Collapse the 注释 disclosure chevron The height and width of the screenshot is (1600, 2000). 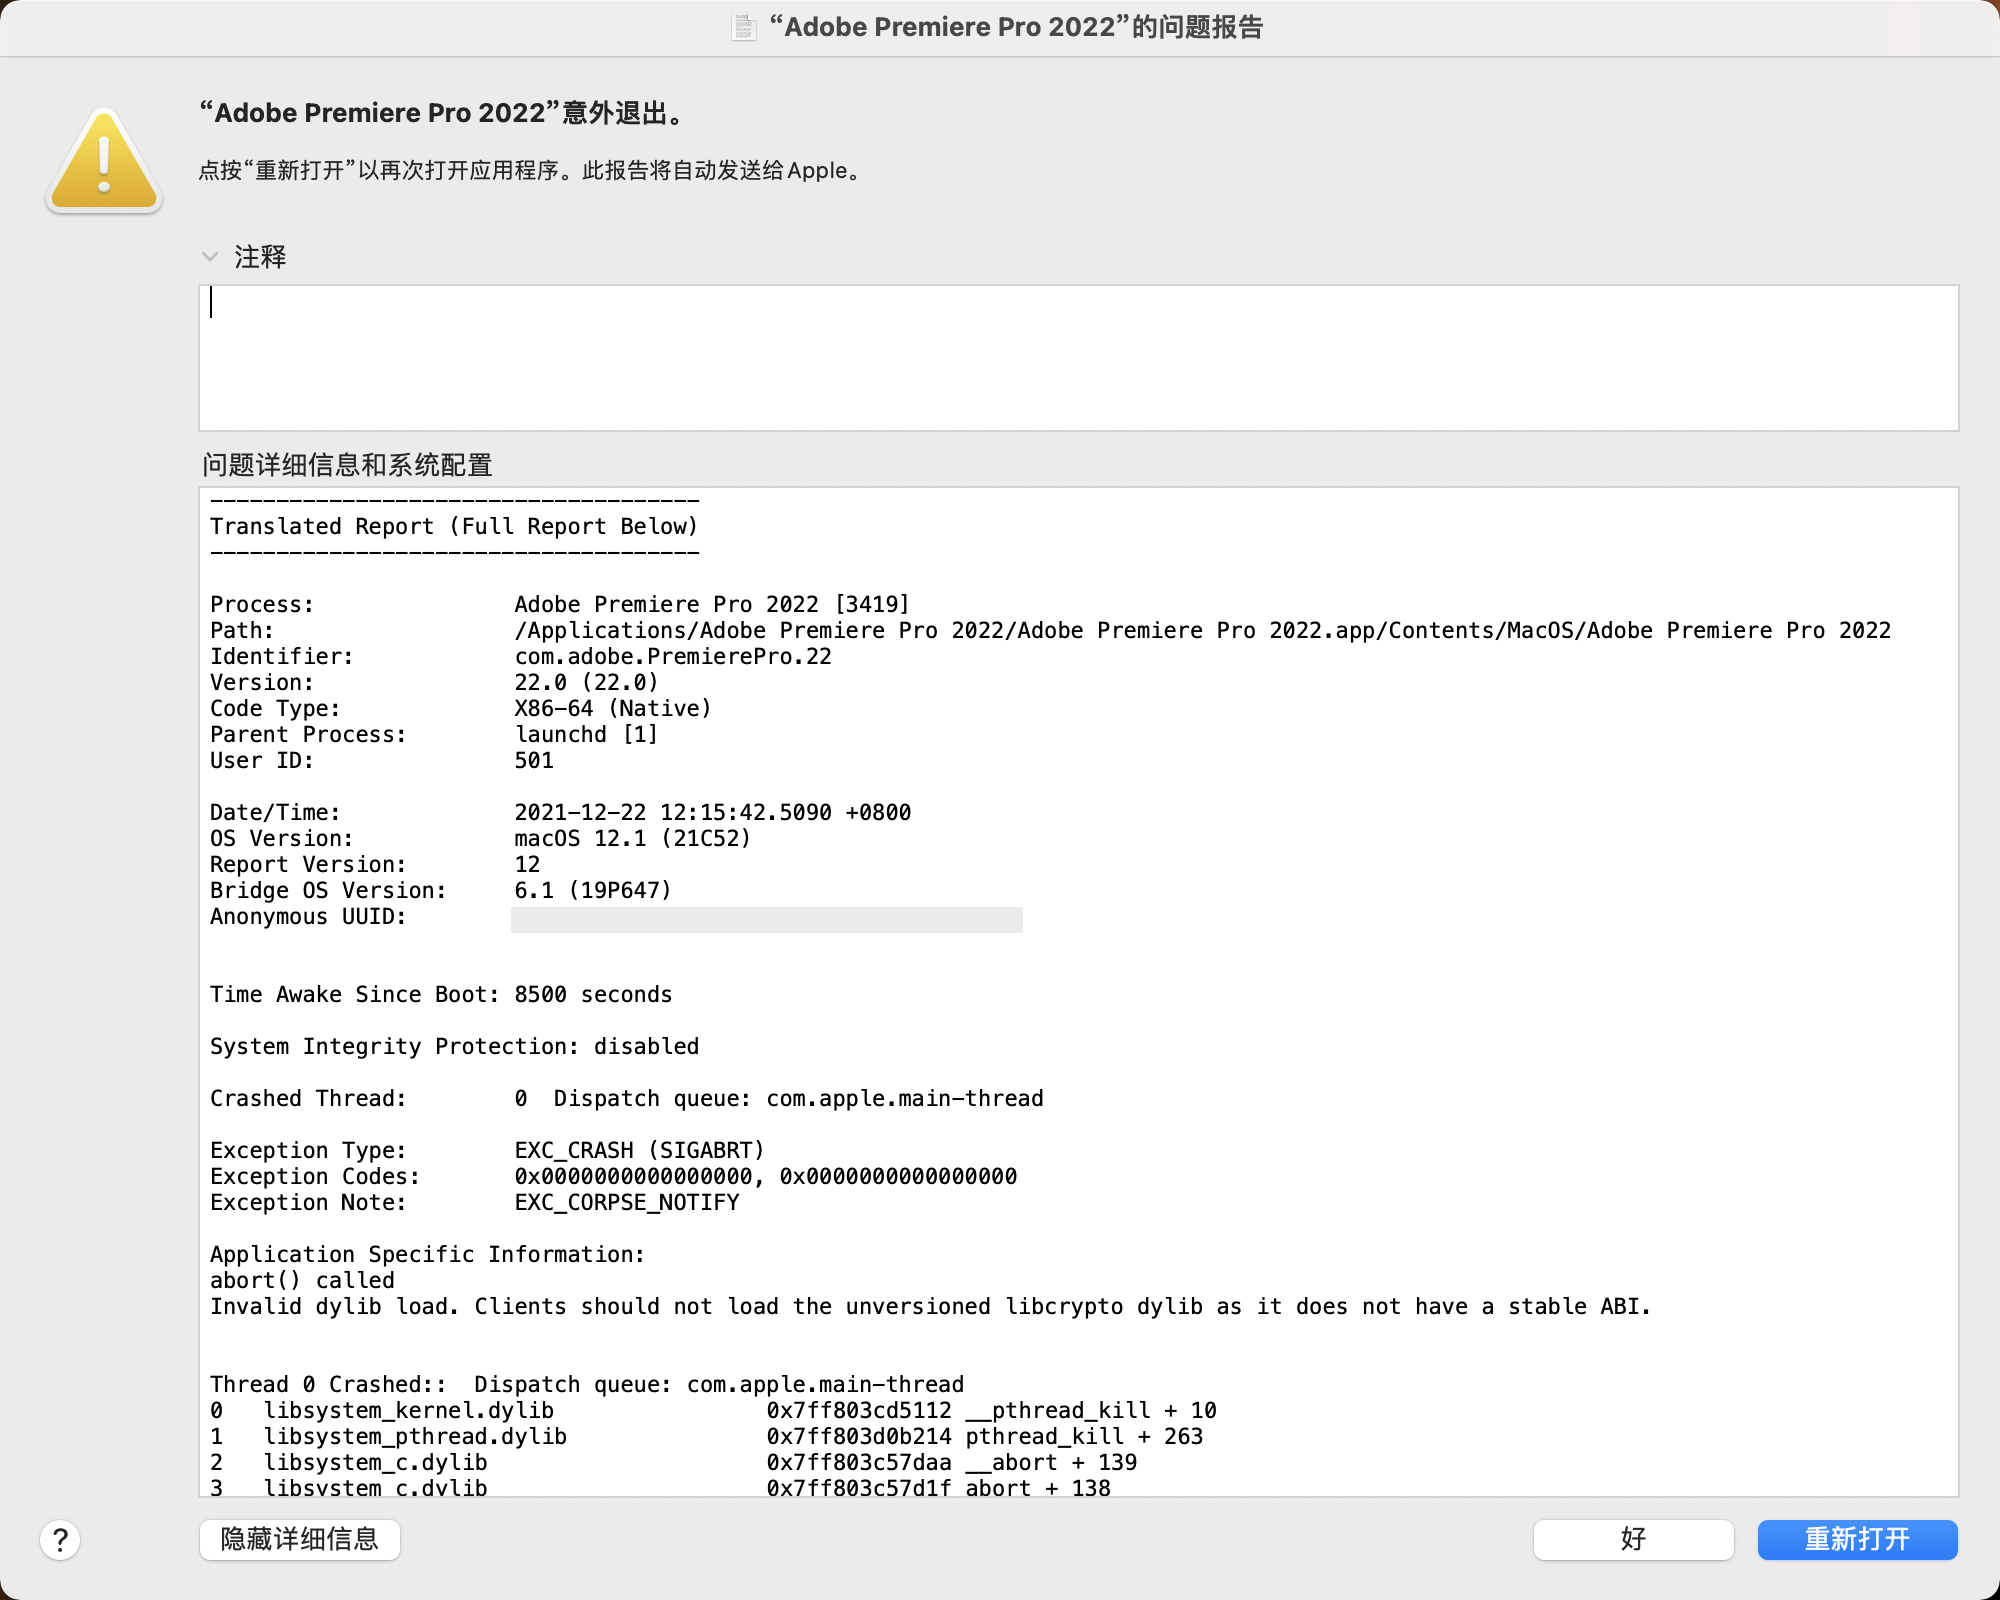(x=210, y=257)
